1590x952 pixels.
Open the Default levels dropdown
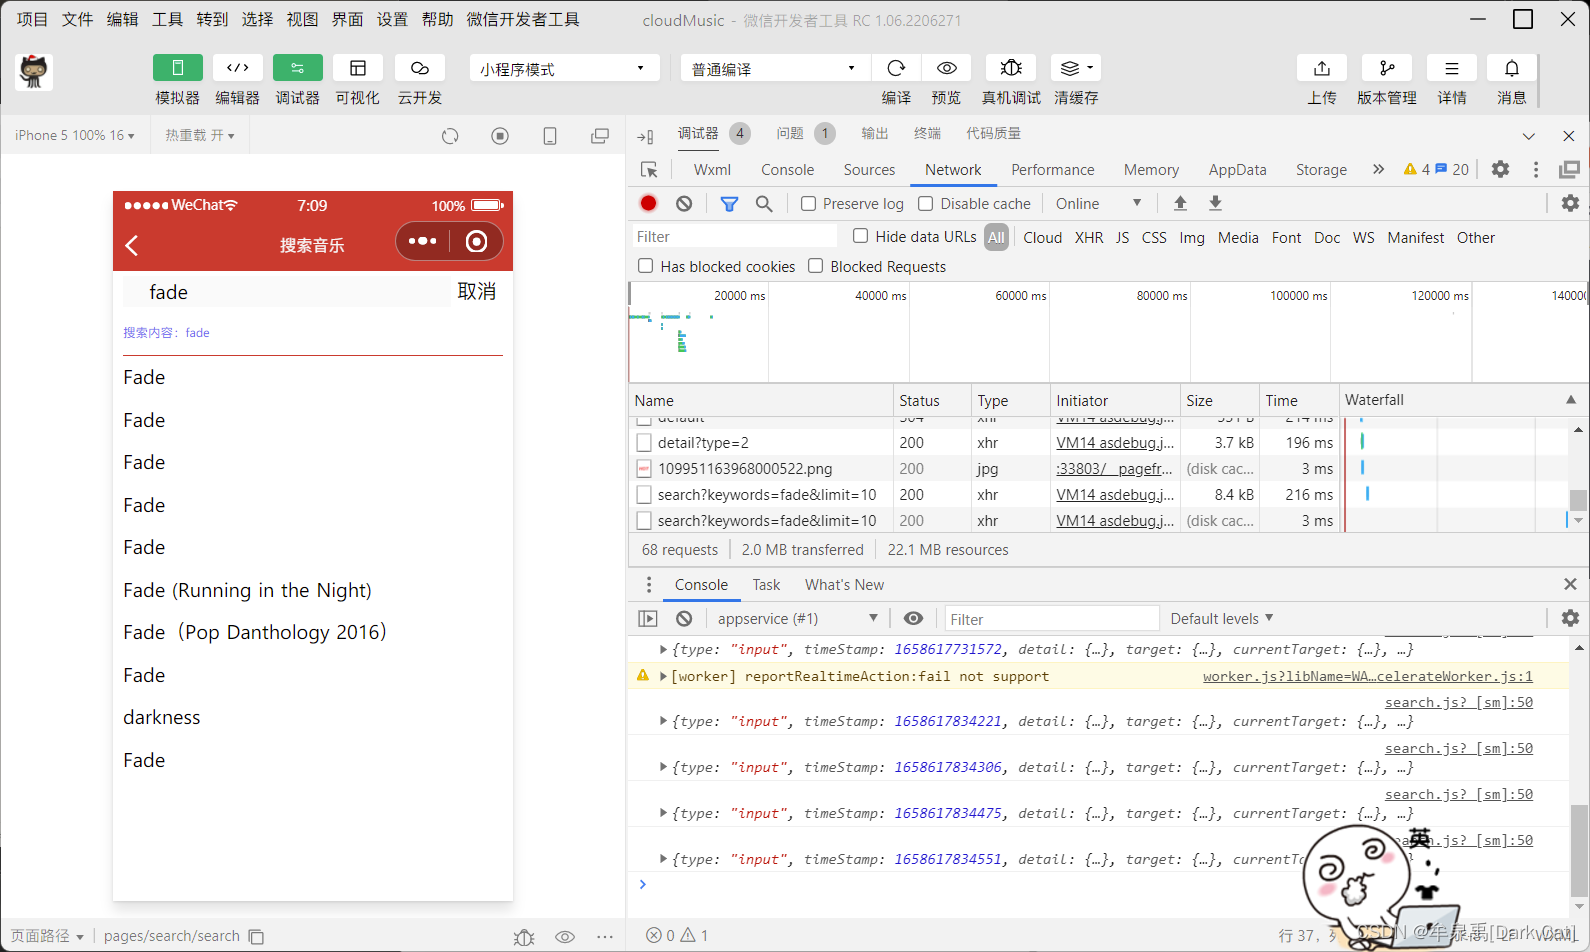click(x=1221, y=619)
